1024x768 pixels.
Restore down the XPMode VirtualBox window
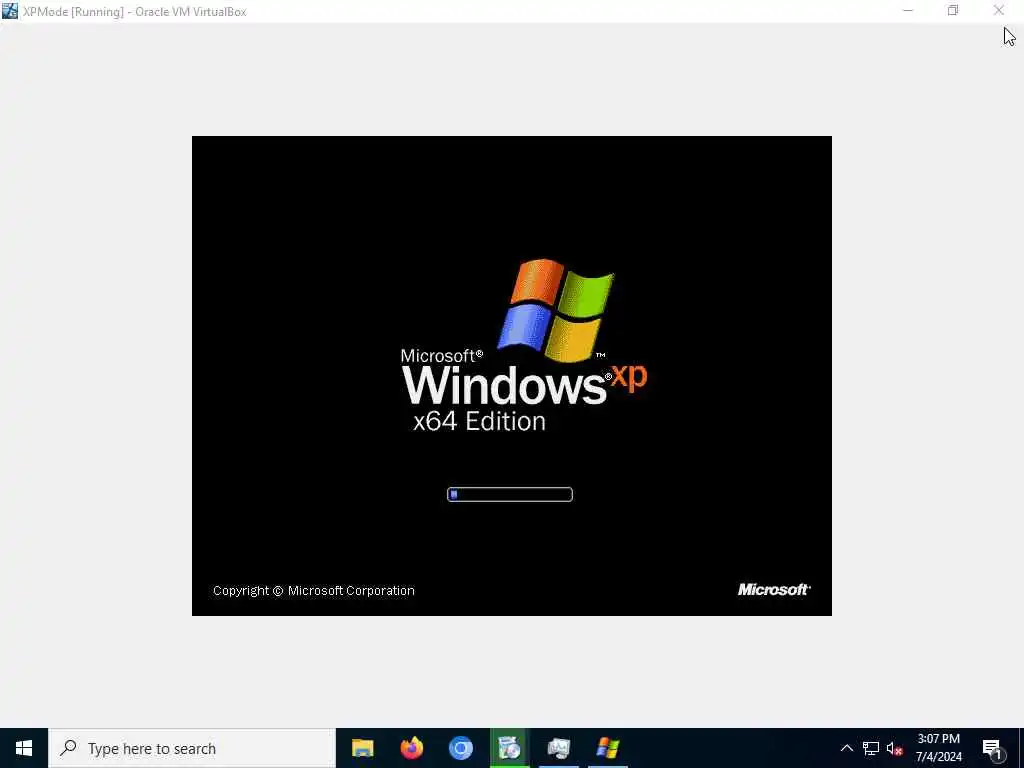click(953, 11)
